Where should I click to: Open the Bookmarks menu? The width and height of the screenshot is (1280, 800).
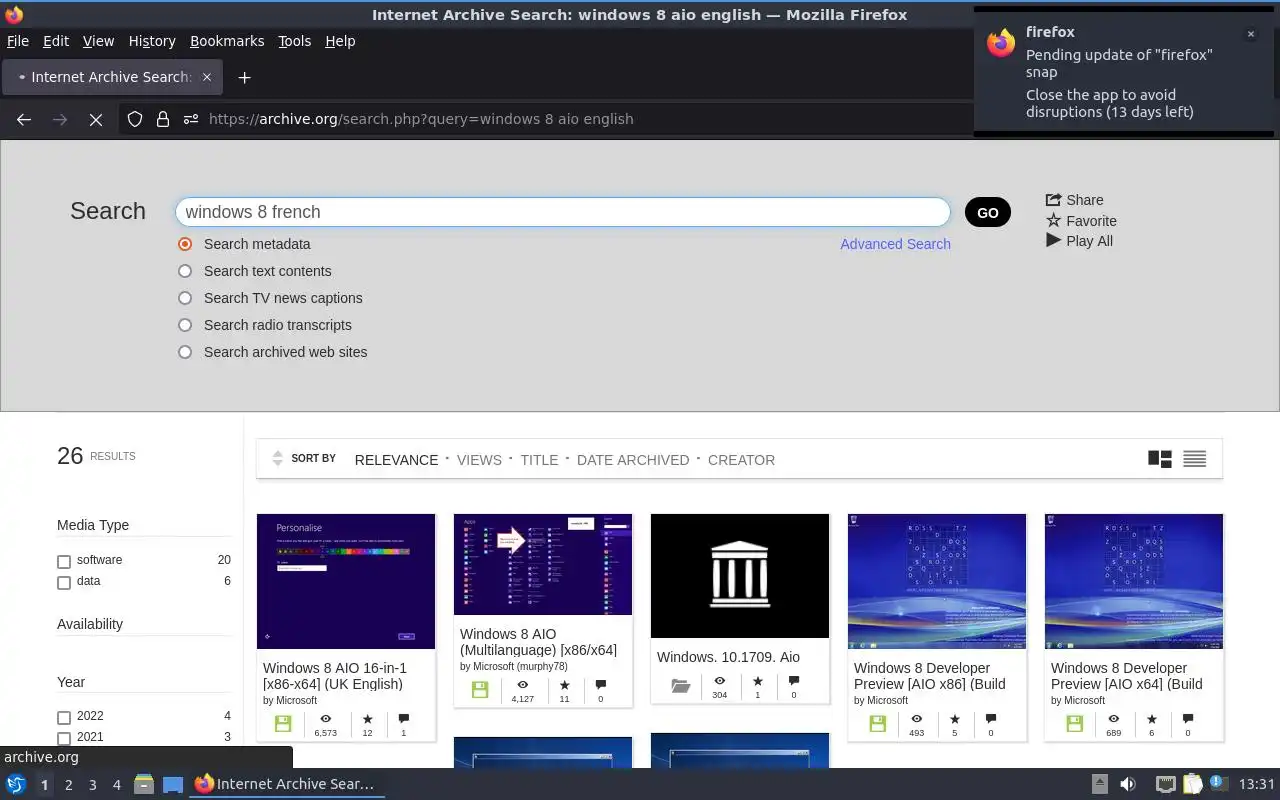pos(227,41)
